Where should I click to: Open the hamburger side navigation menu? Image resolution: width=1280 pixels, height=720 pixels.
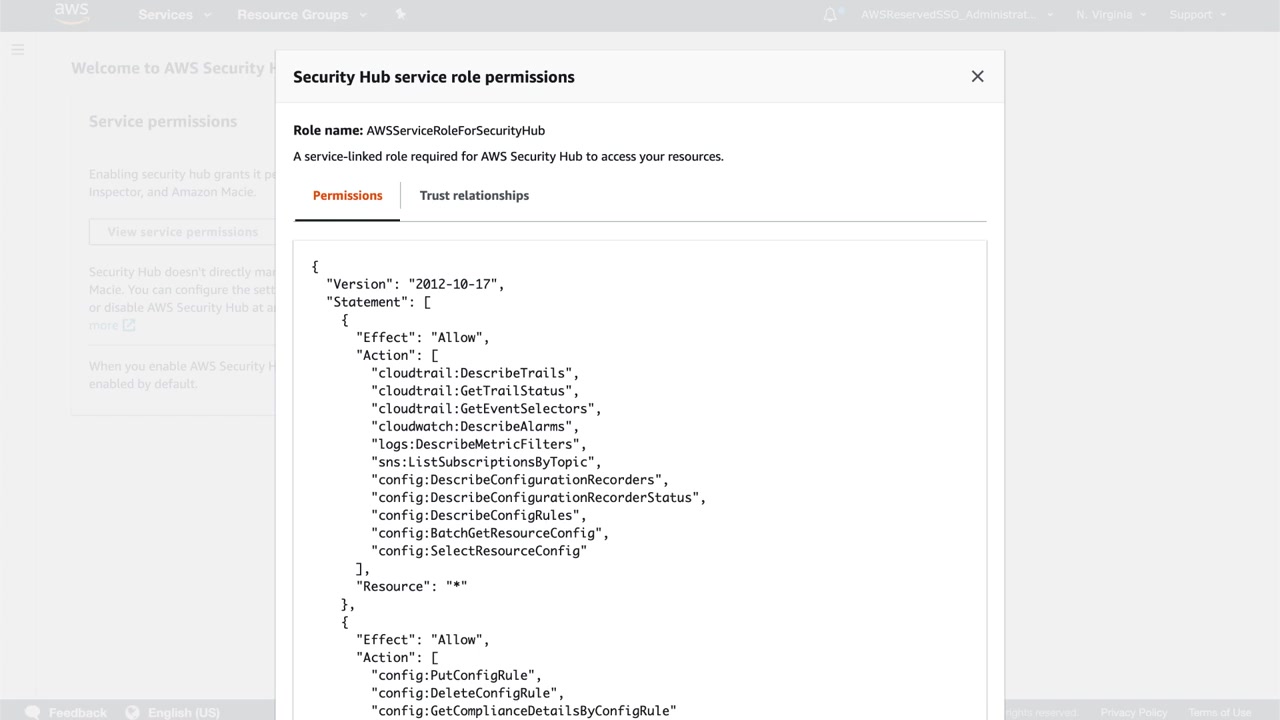(18, 49)
